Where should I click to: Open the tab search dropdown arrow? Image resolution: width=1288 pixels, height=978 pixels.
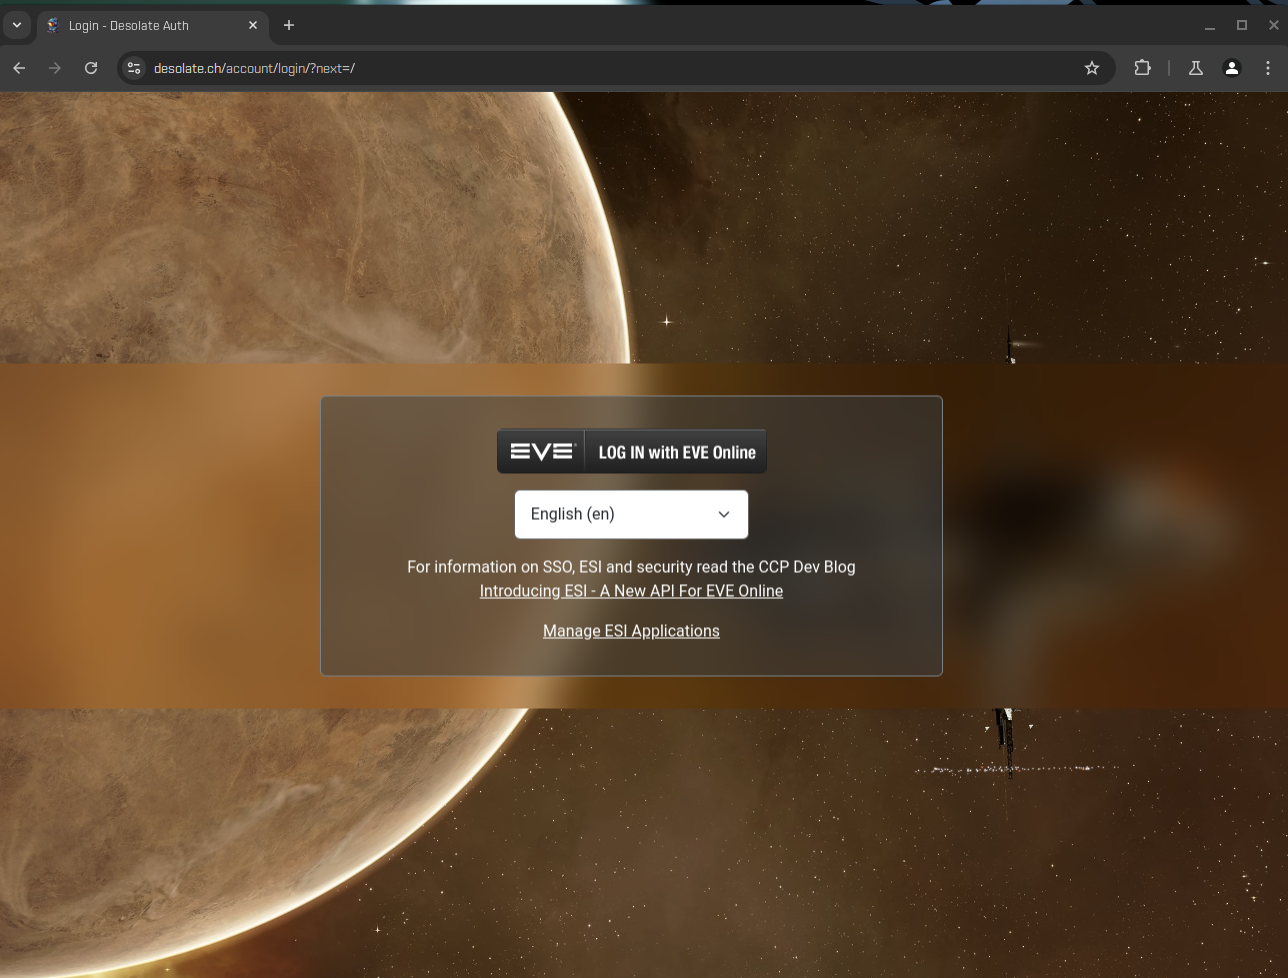(x=16, y=25)
